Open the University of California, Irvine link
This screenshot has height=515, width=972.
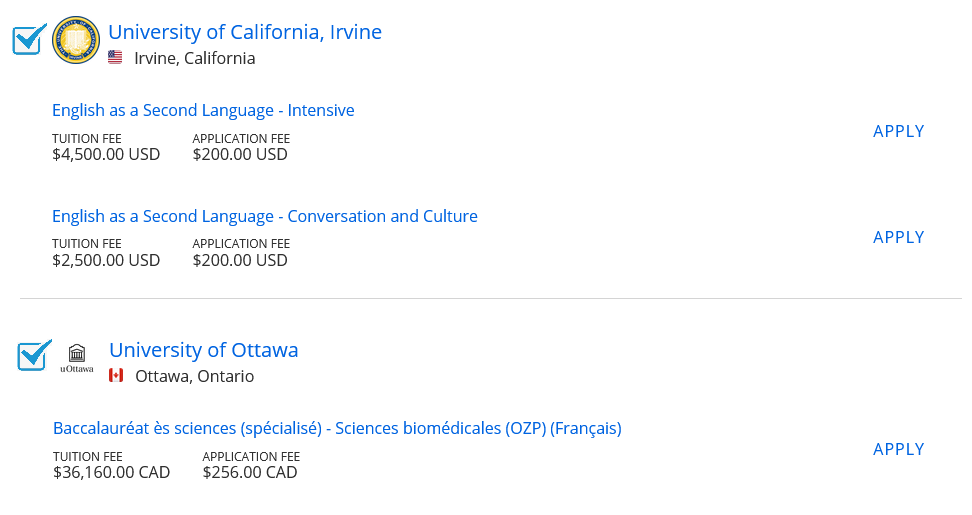(245, 32)
